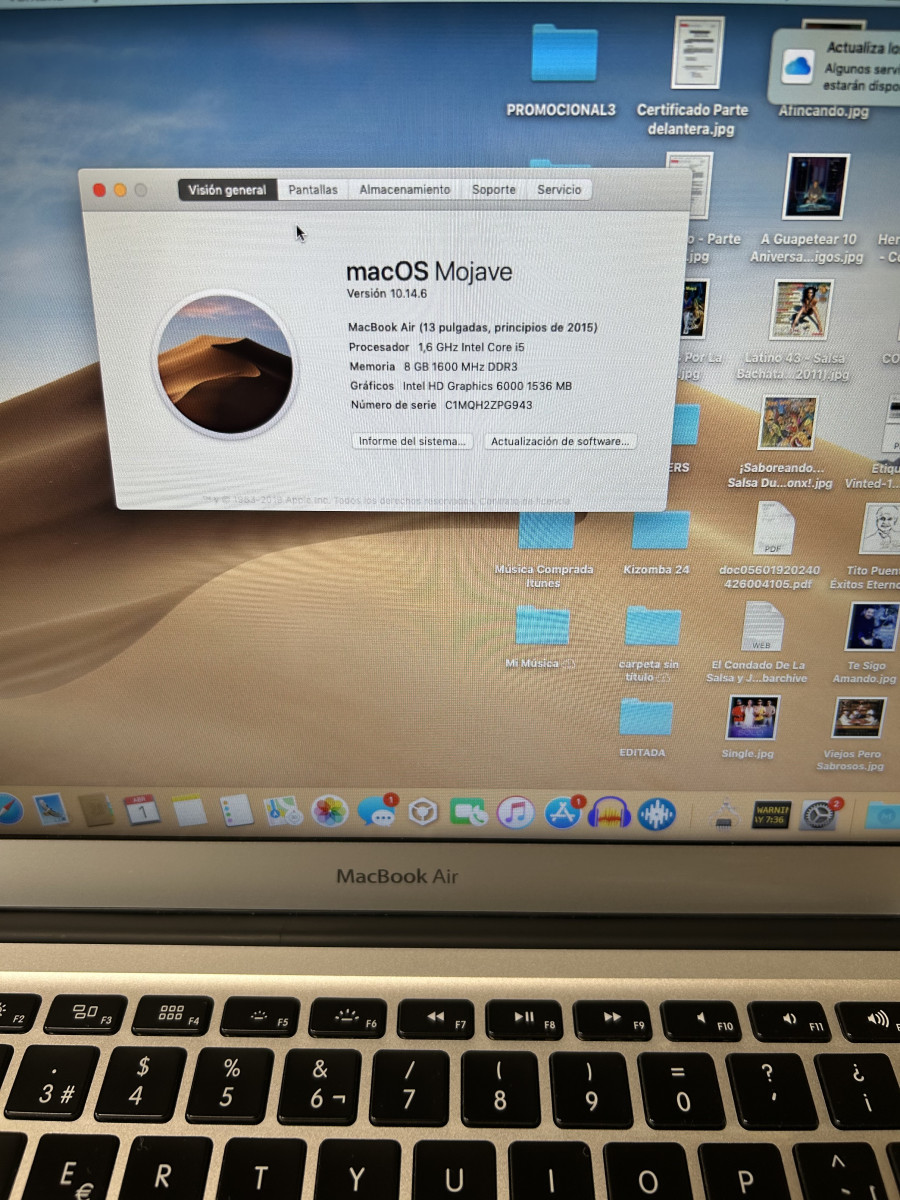Open Reminders from the dock
The image size is (900, 1200).
(x=236, y=811)
